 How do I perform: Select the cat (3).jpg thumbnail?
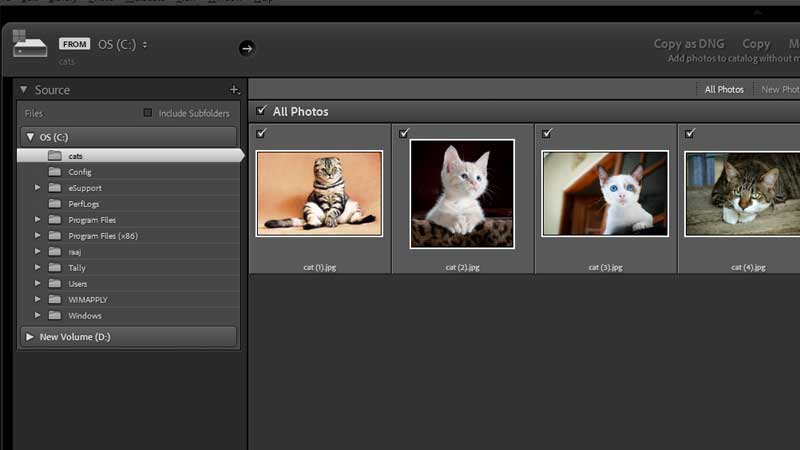605,193
